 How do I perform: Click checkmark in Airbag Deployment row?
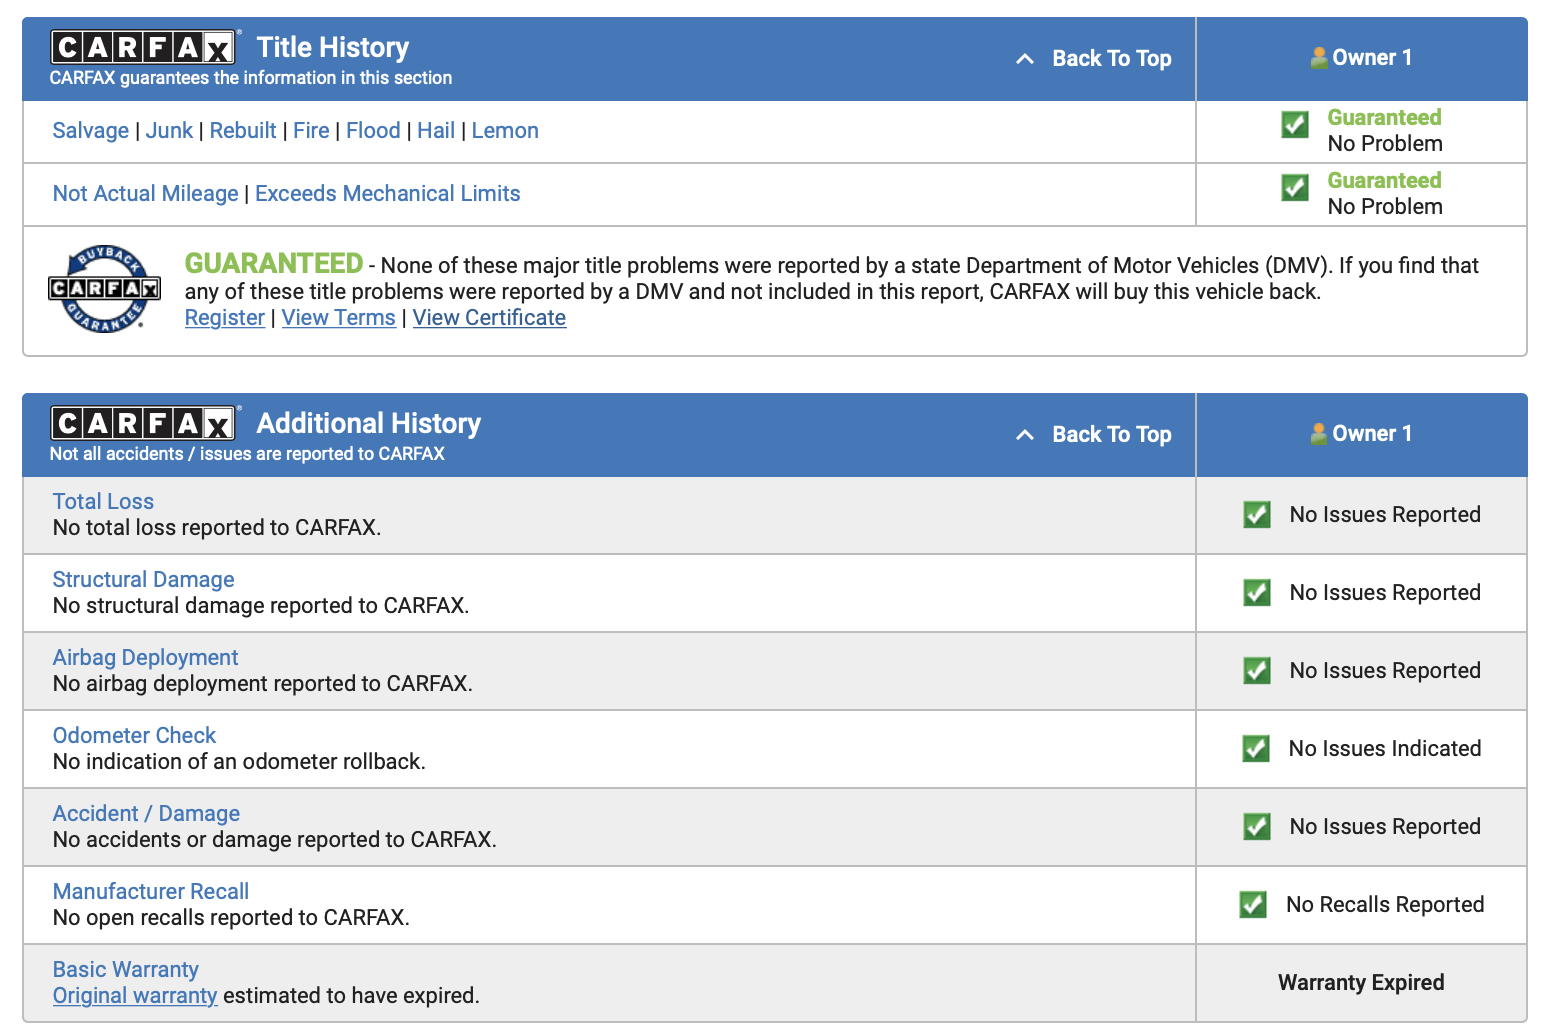click(1257, 670)
